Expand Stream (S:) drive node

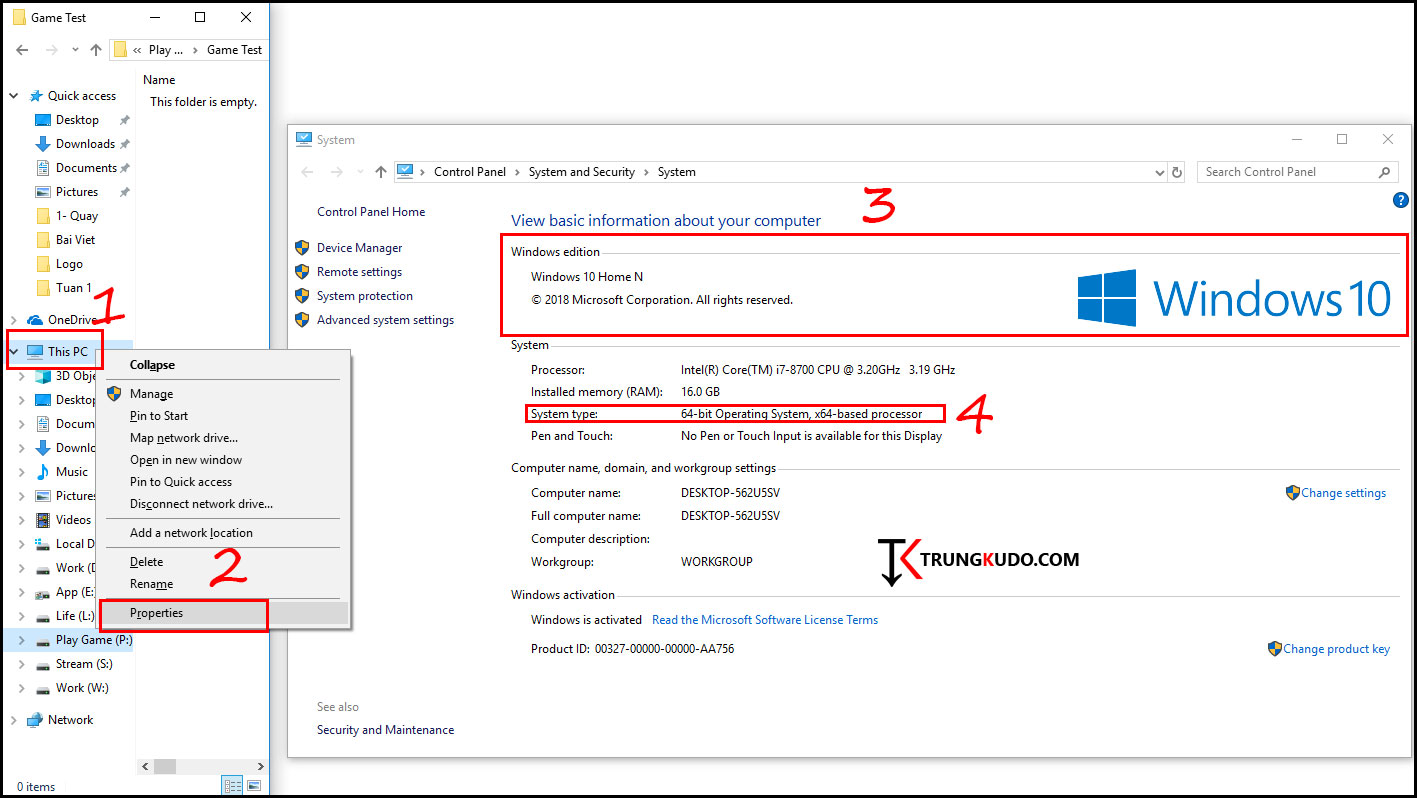point(22,664)
